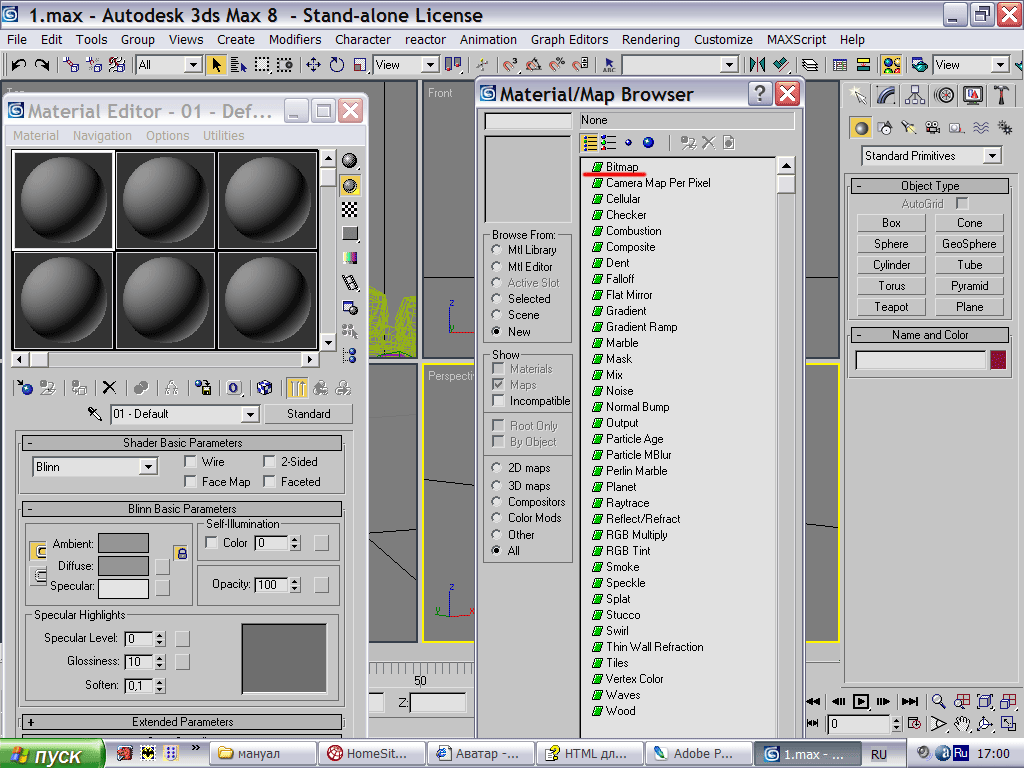Open the Standard Primitives dropdown
Screen dimensions: 1024x768
pos(993,155)
